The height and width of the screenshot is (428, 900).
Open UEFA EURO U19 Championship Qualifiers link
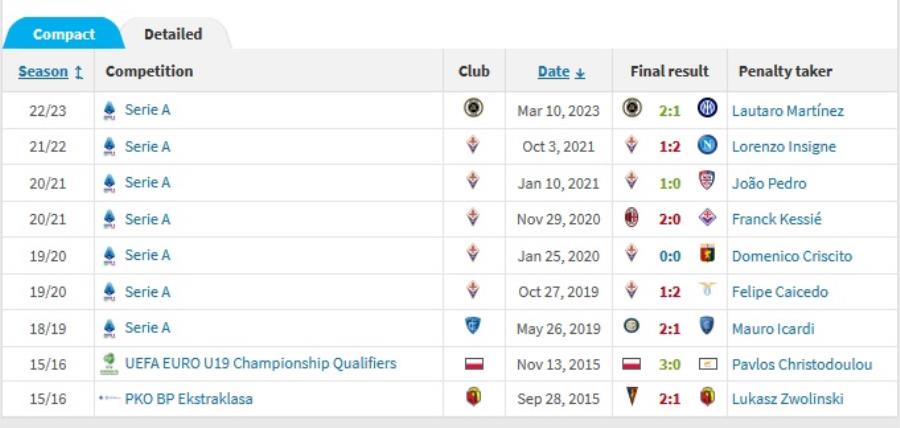click(x=260, y=363)
